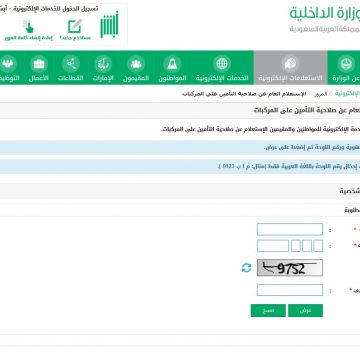Refresh the captcha image with the blue arrows
This screenshot has width=360, height=360.
coord(246,267)
